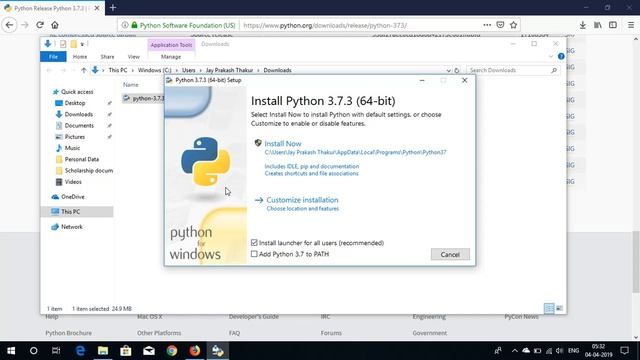This screenshot has height=360, width=640.
Task: Toggle Install launcher for all users checkbox
Action: click(254, 243)
